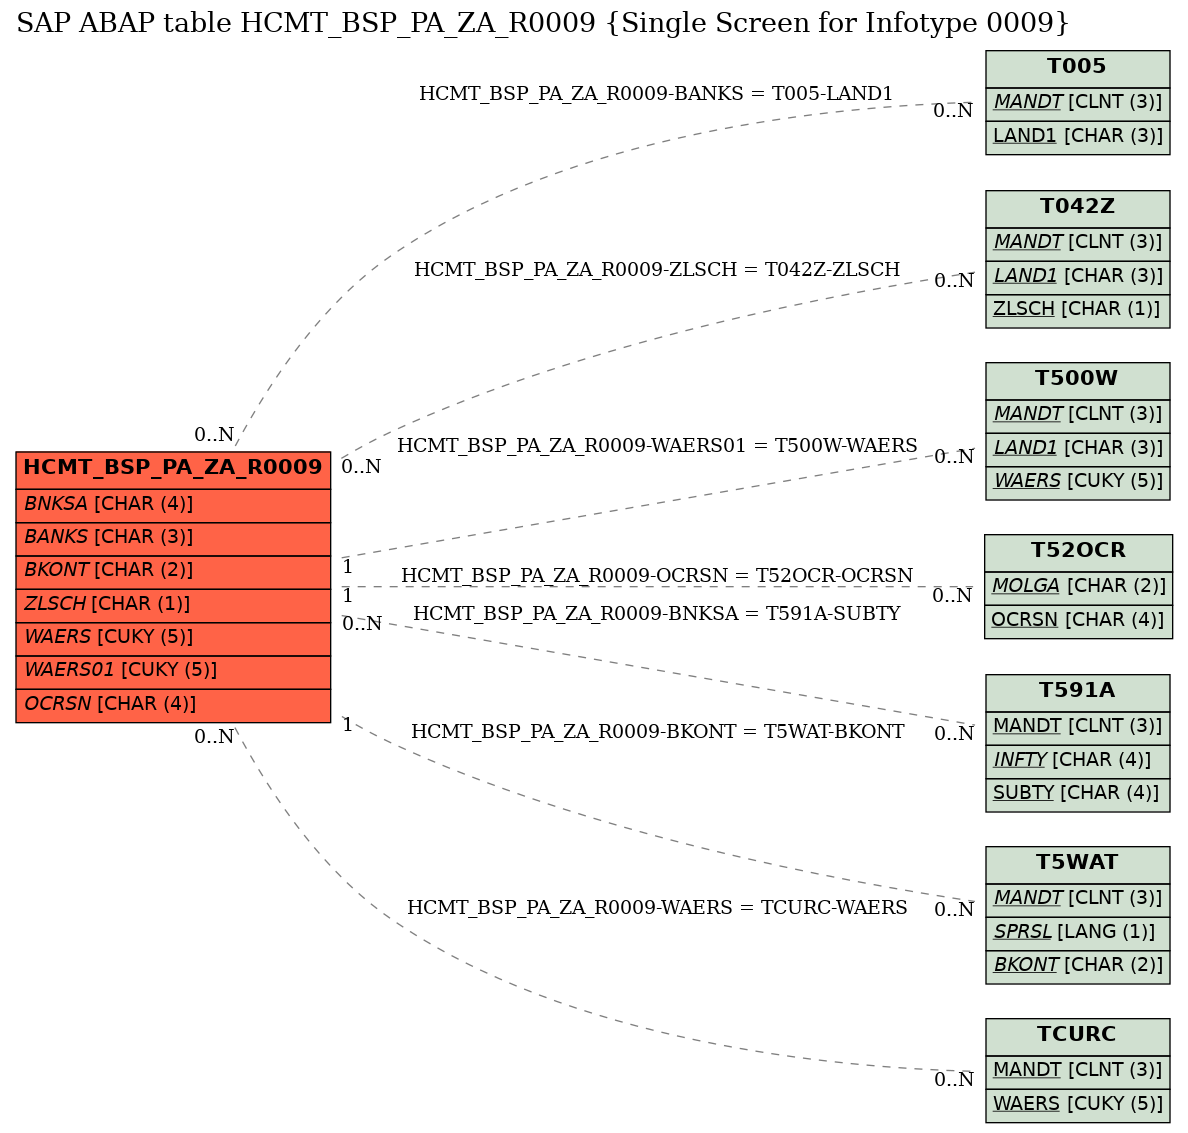Click OCRSN field in T52OCR table
1188x1133 pixels.
point(1078,622)
